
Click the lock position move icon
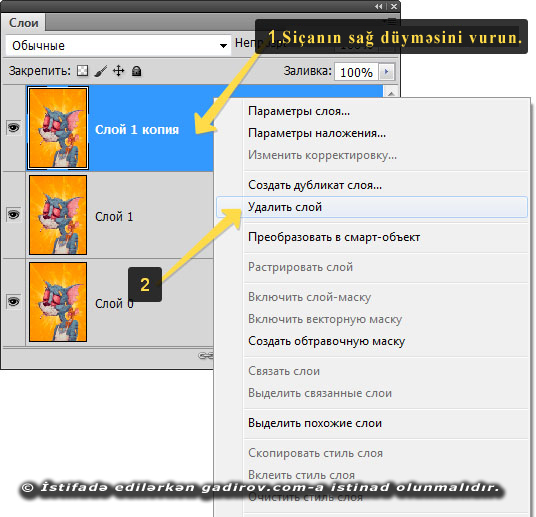[x=119, y=71]
